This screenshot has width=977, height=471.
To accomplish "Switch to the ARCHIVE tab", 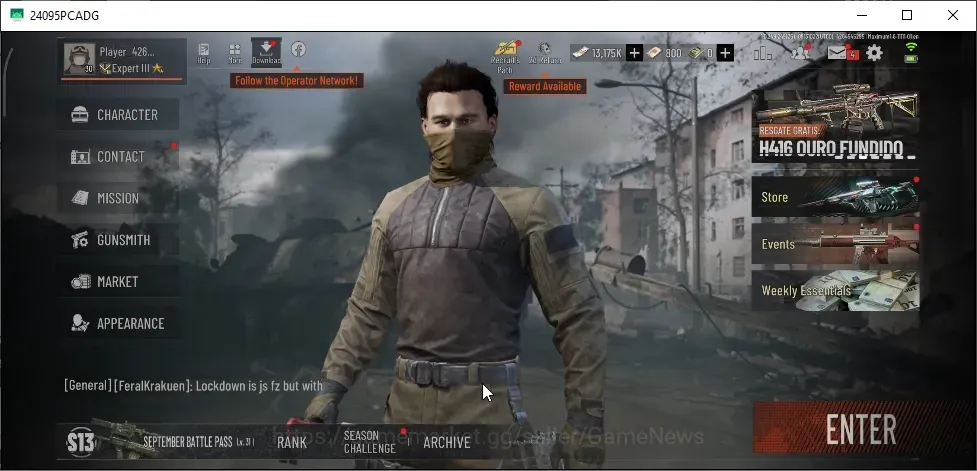I will [x=447, y=442].
